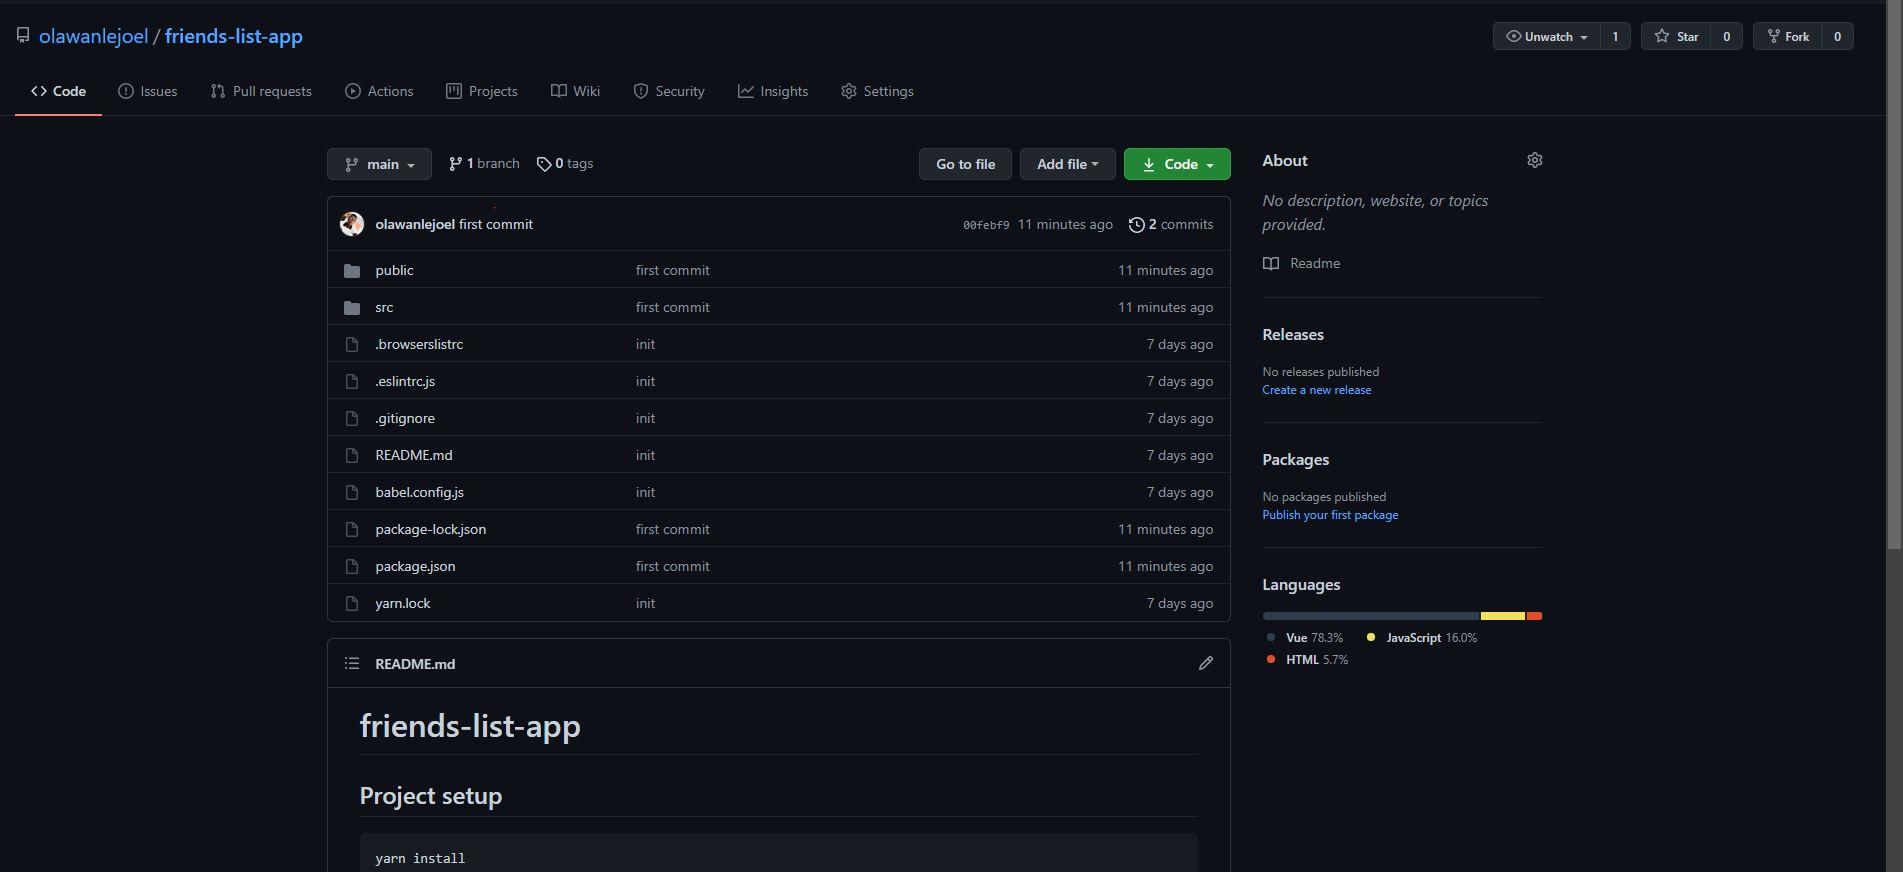Click the package-lock.json file icon
The width and height of the screenshot is (1903, 872).
pyautogui.click(x=352, y=529)
